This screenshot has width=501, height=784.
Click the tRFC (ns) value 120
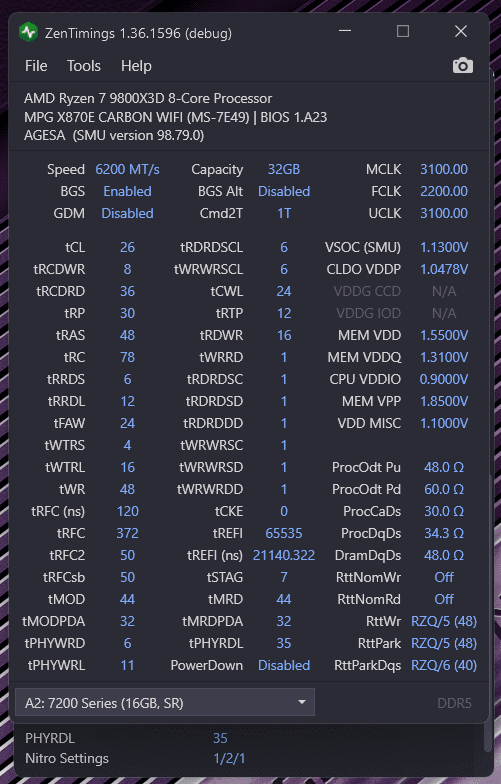pyautogui.click(x=128, y=512)
